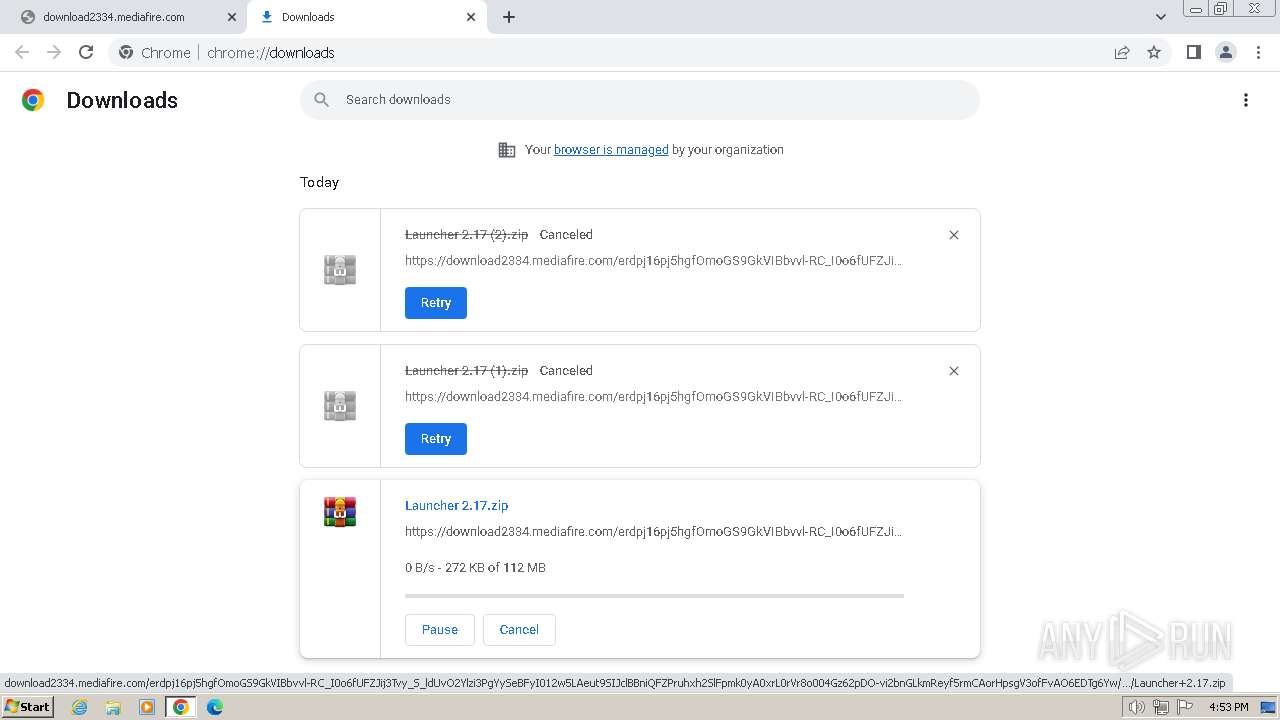Screen dimensions: 1280x720
Task: Open a new tab with plus button
Action: [x=509, y=17]
